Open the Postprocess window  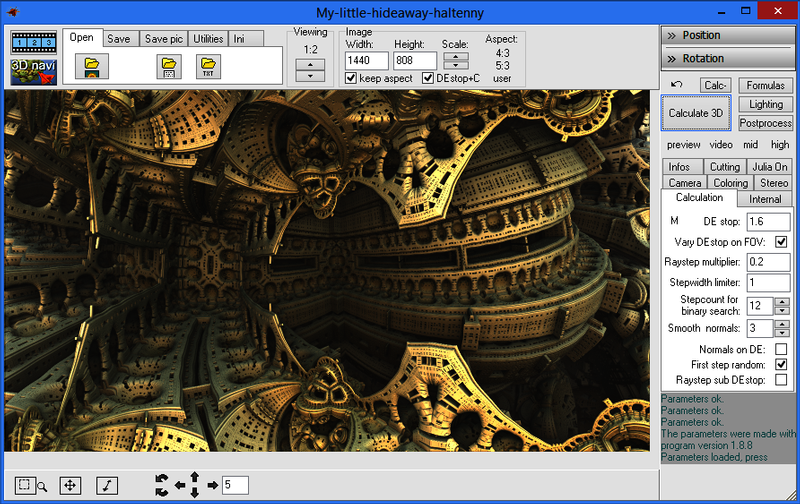[765, 123]
